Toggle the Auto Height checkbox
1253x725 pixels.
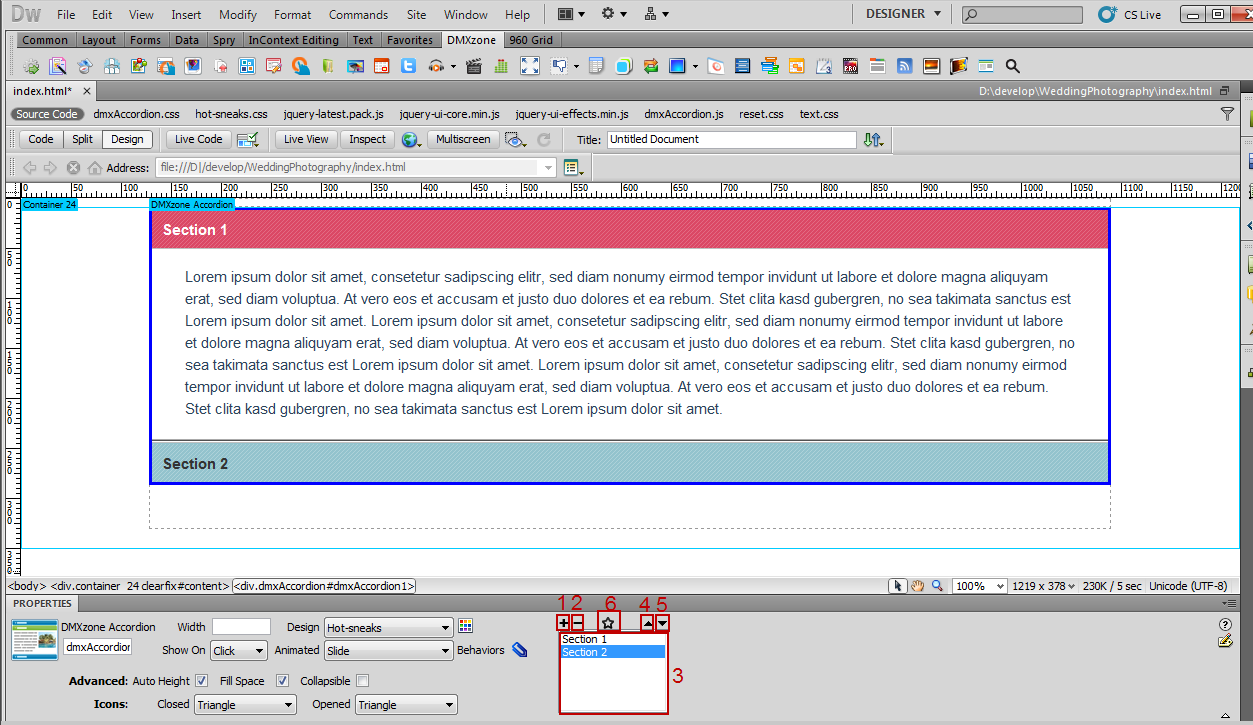tap(201, 681)
